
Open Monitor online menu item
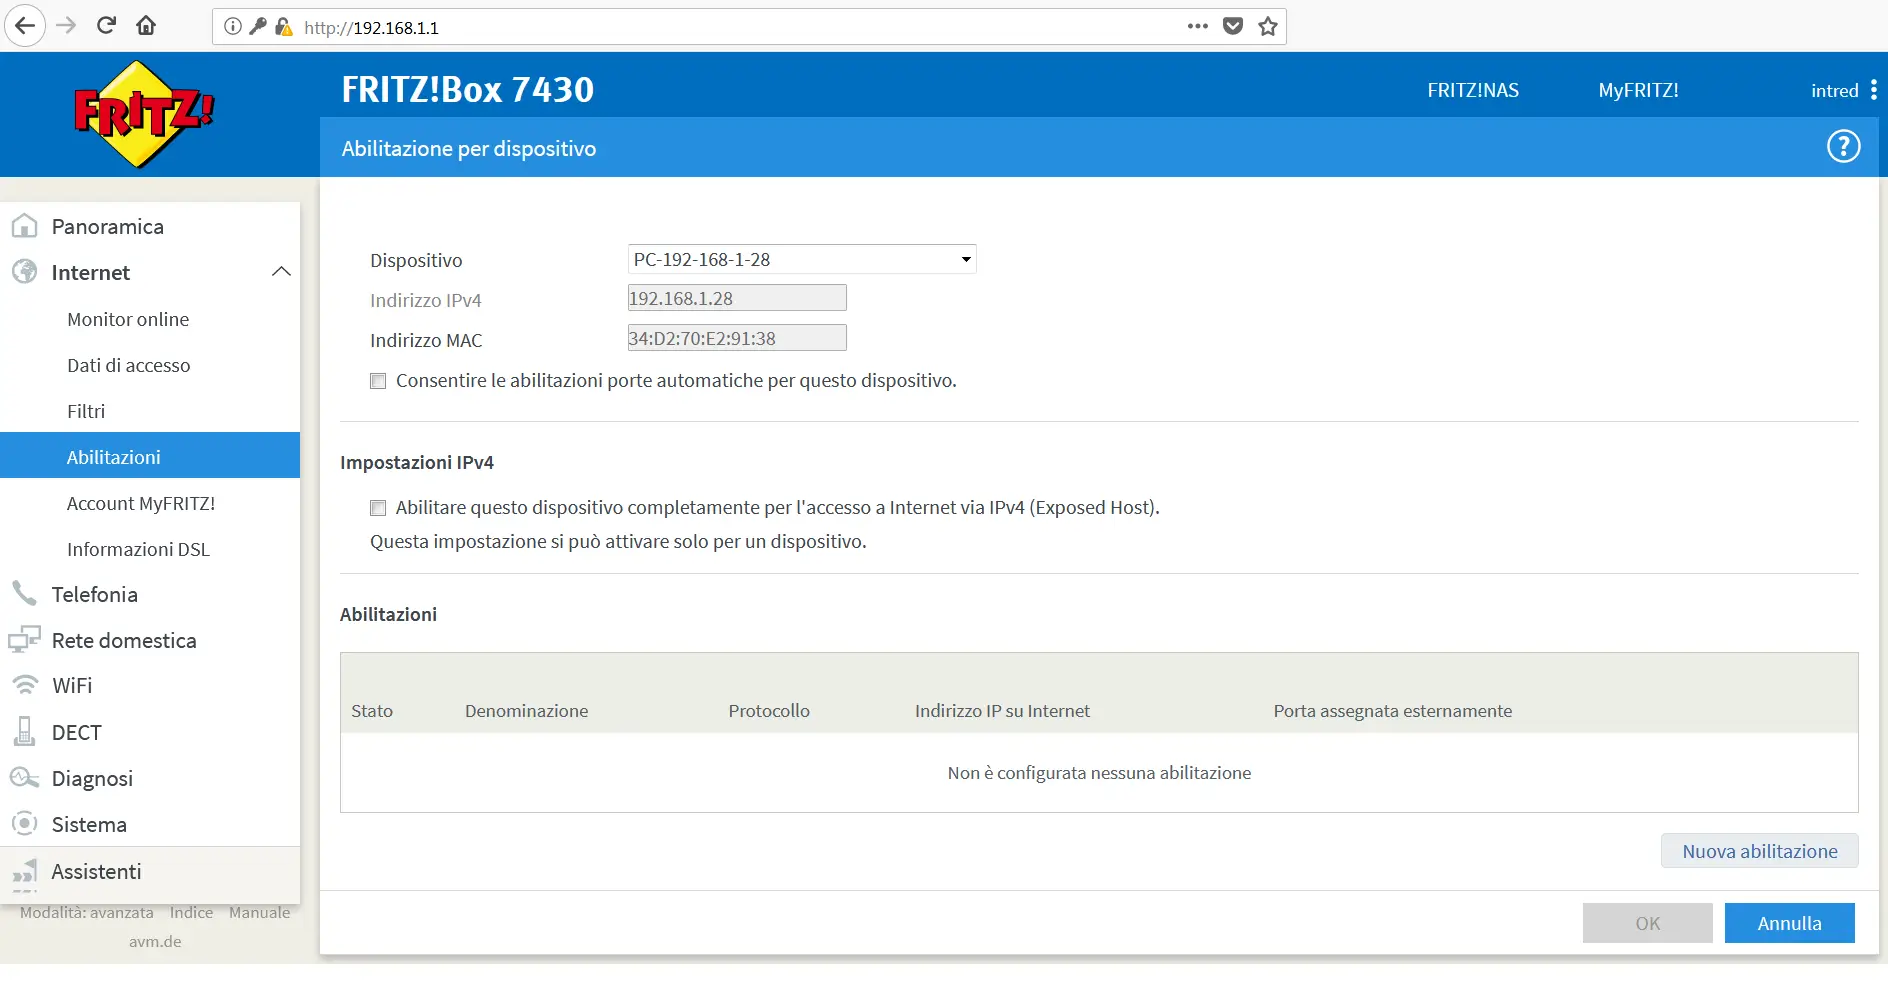click(x=128, y=319)
